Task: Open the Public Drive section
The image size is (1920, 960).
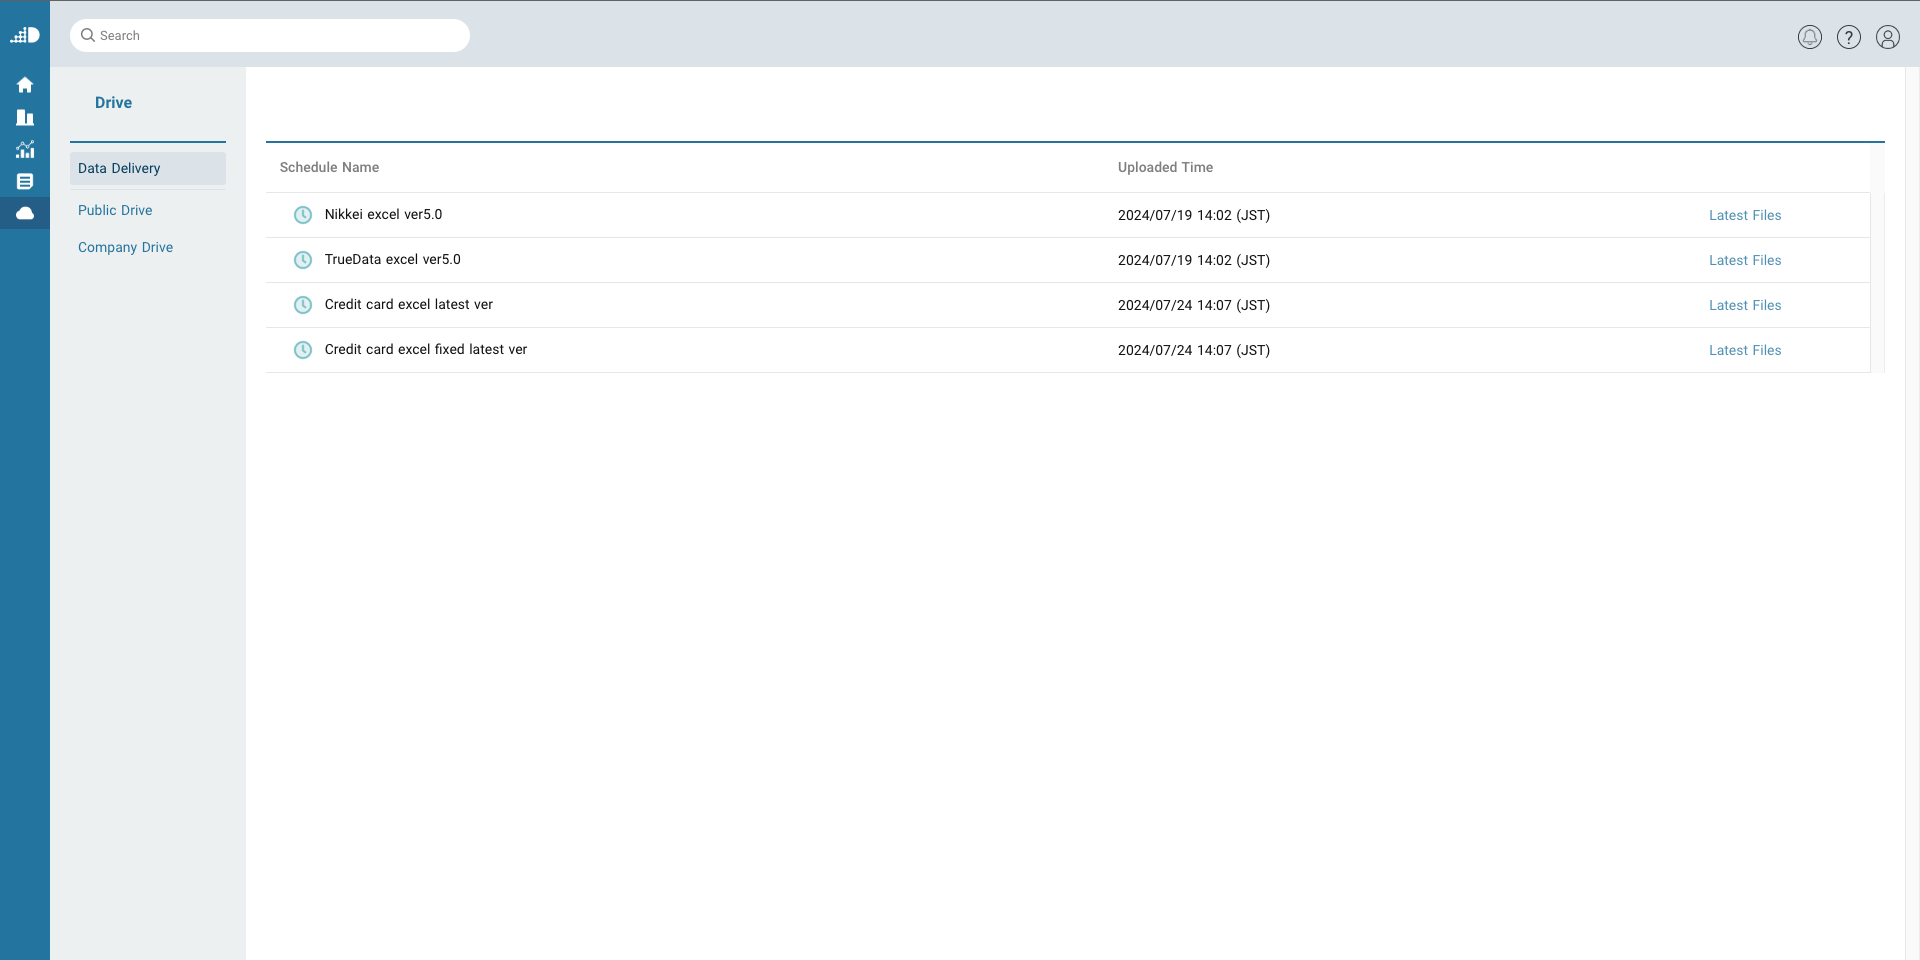Action: (115, 210)
